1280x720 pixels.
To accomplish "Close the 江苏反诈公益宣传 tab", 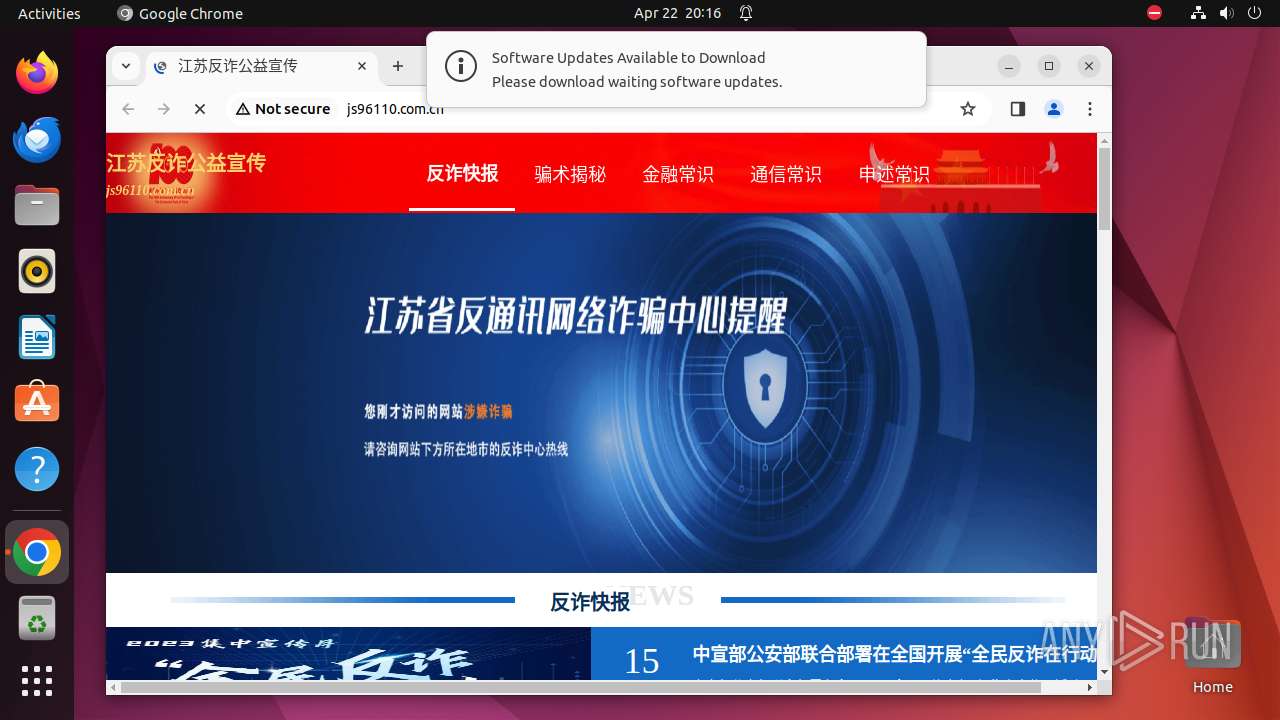I will click(x=362, y=66).
